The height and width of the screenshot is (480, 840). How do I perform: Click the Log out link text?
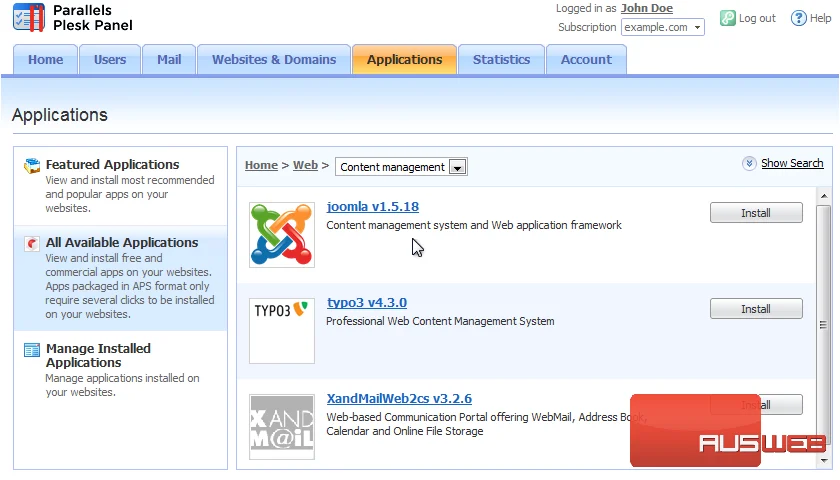[757, 18]
